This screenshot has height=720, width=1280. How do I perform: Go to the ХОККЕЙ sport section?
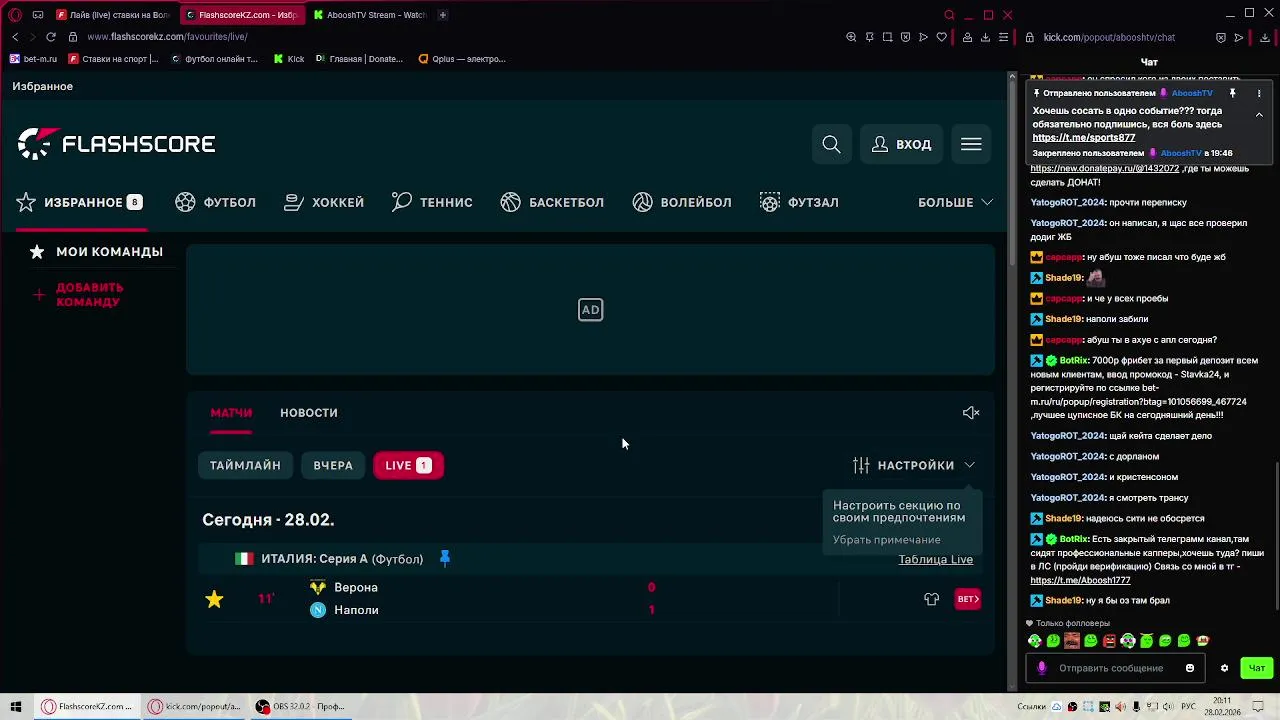pyautogui.click(x=324, y=202)
